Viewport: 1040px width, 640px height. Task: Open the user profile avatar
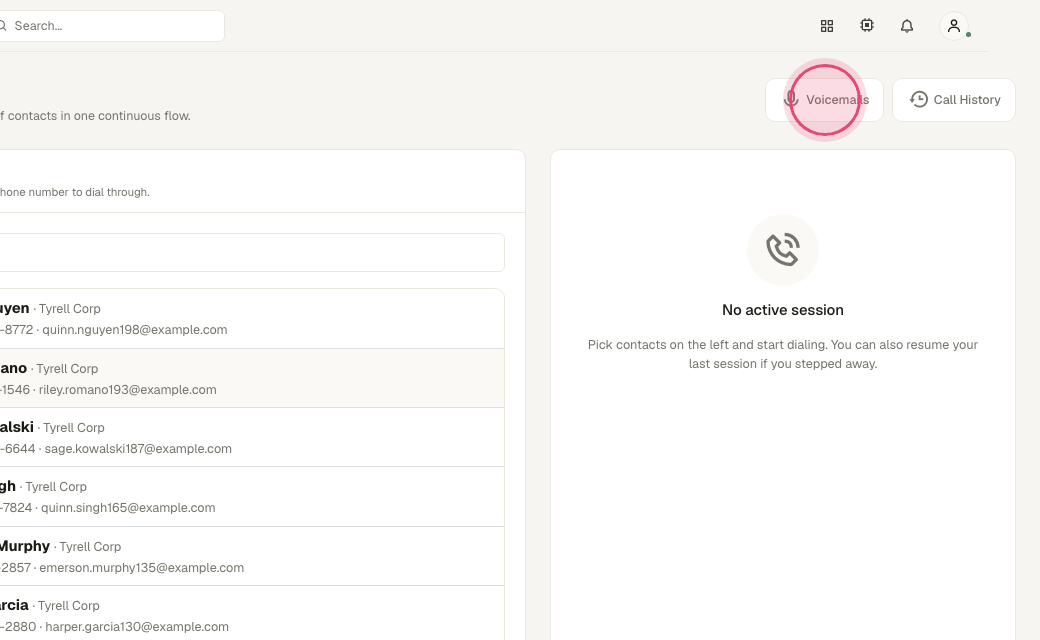954,26
